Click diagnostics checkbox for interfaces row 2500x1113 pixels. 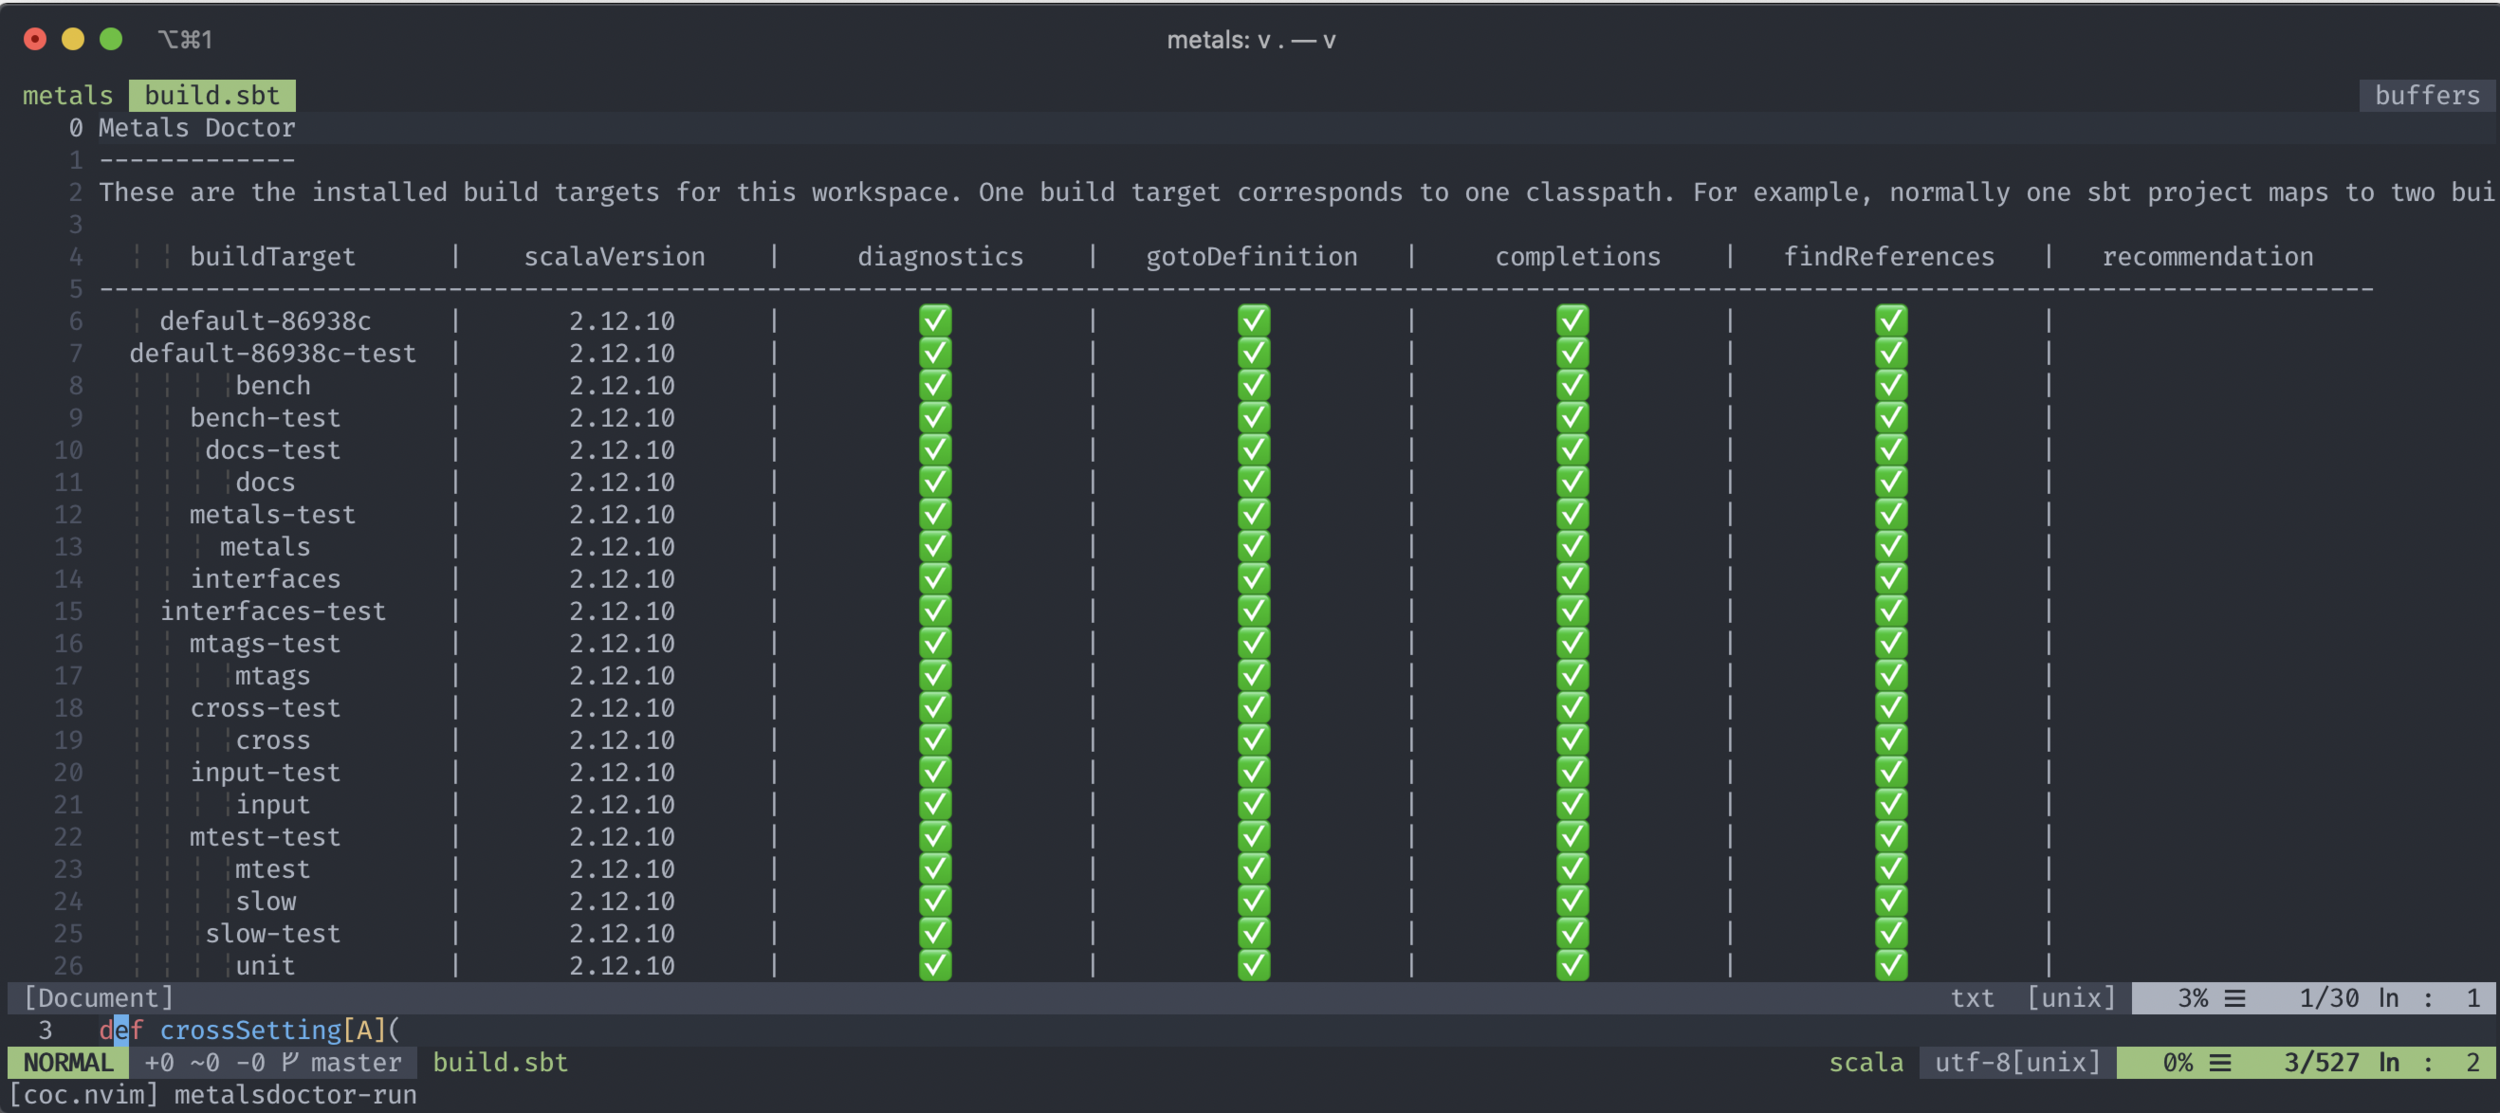click(x=935, y=579)
